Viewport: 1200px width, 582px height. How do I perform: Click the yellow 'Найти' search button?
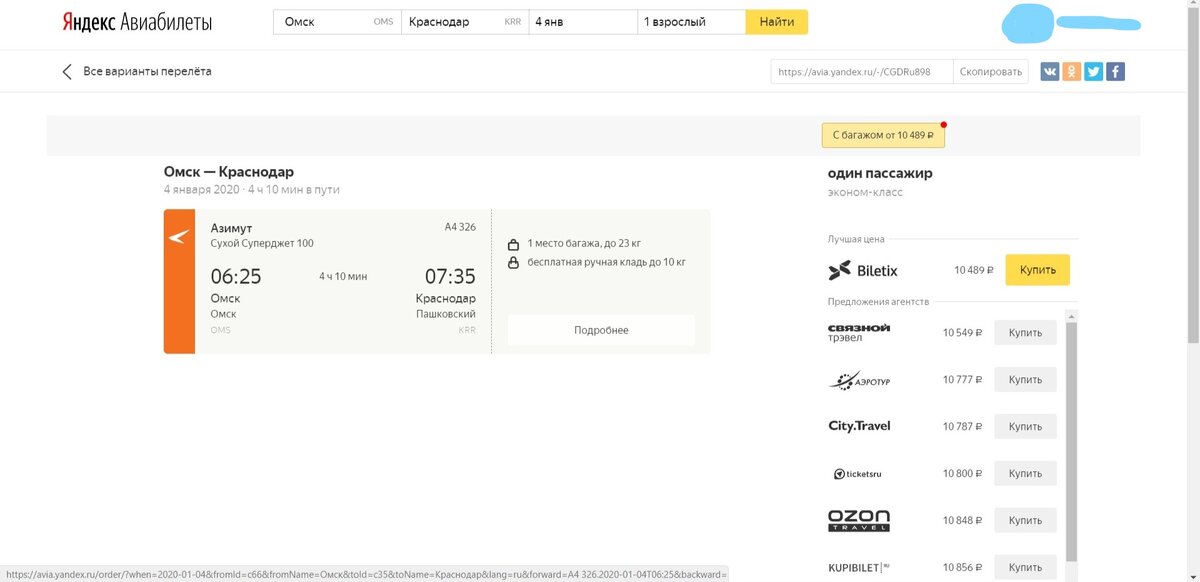[777, 20]
